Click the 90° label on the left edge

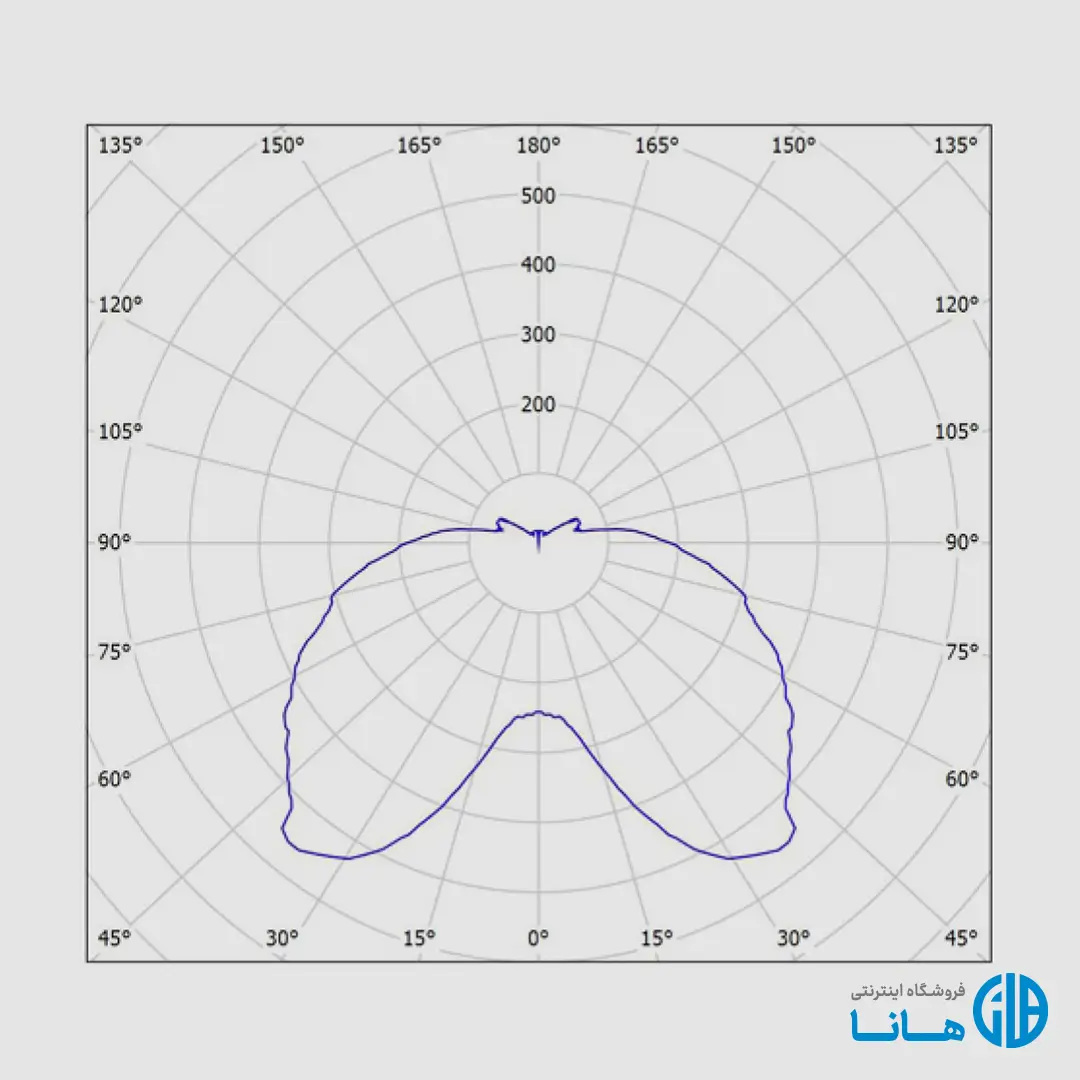click(x=114, y=542)
